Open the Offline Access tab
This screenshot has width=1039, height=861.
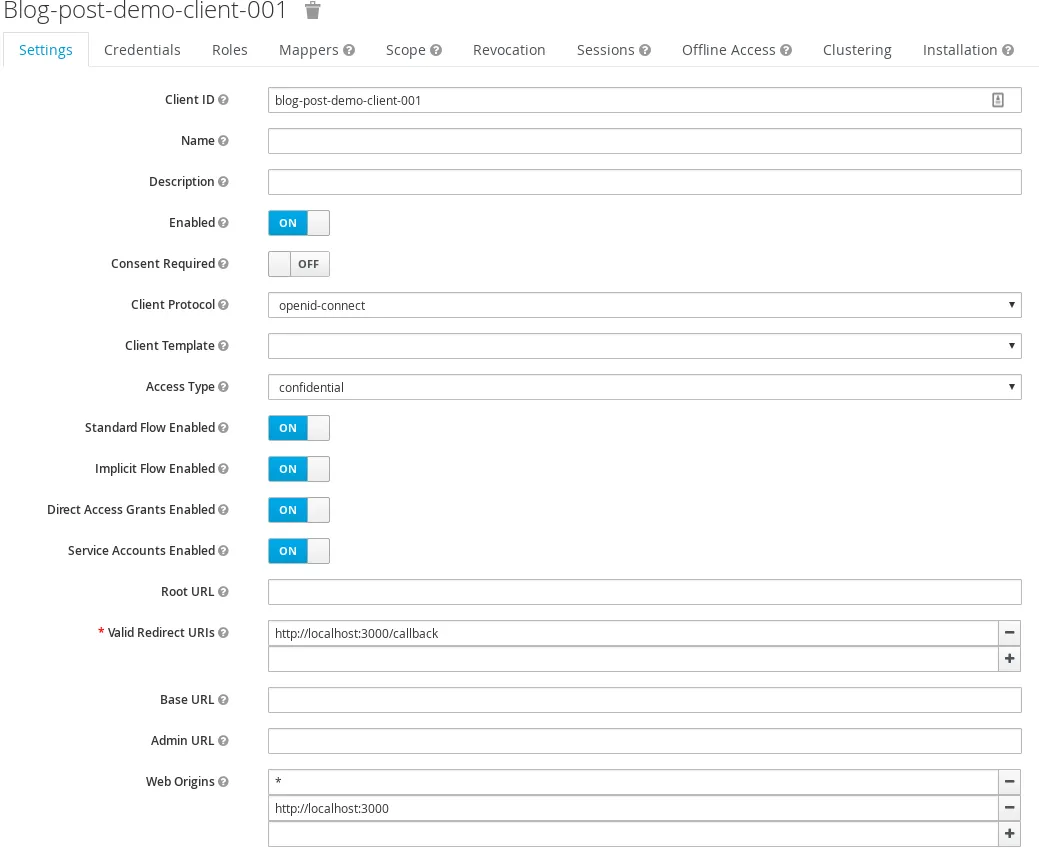[x=737, y=50]
